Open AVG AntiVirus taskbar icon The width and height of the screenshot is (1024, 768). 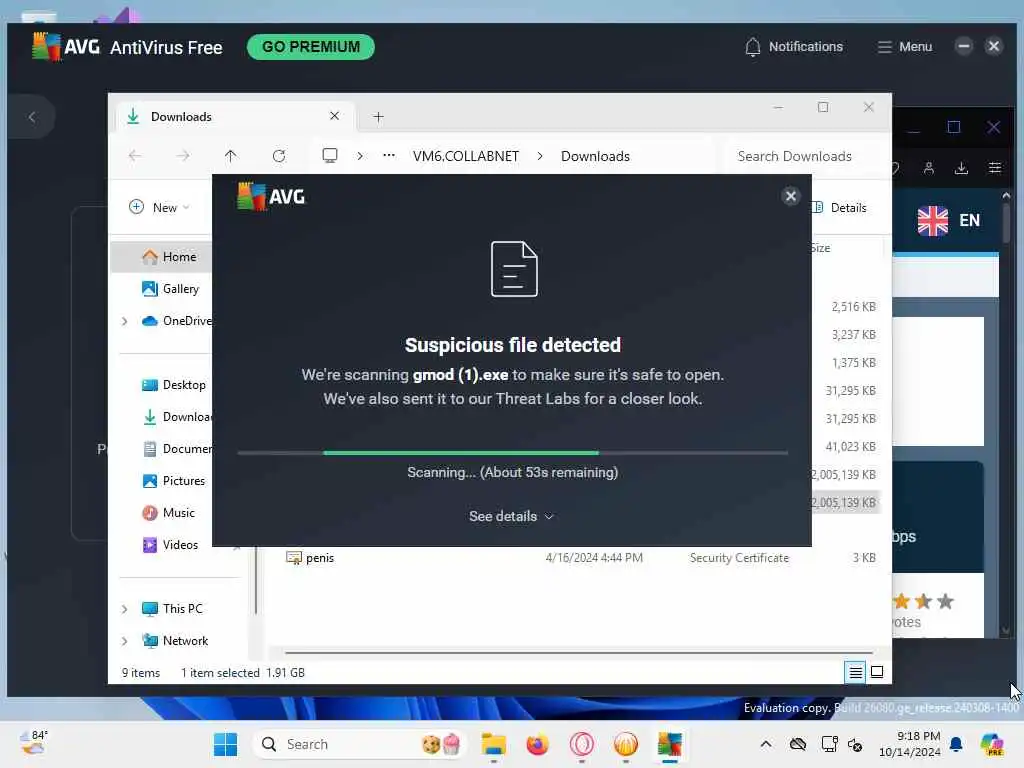[669, 744]
